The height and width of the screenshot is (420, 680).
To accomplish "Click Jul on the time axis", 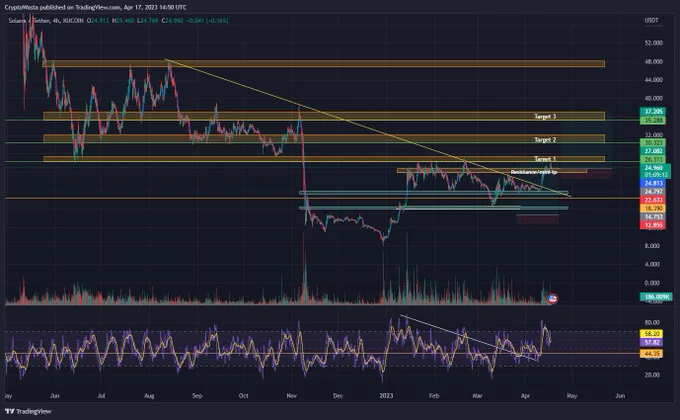I will [x=101, y=396].
